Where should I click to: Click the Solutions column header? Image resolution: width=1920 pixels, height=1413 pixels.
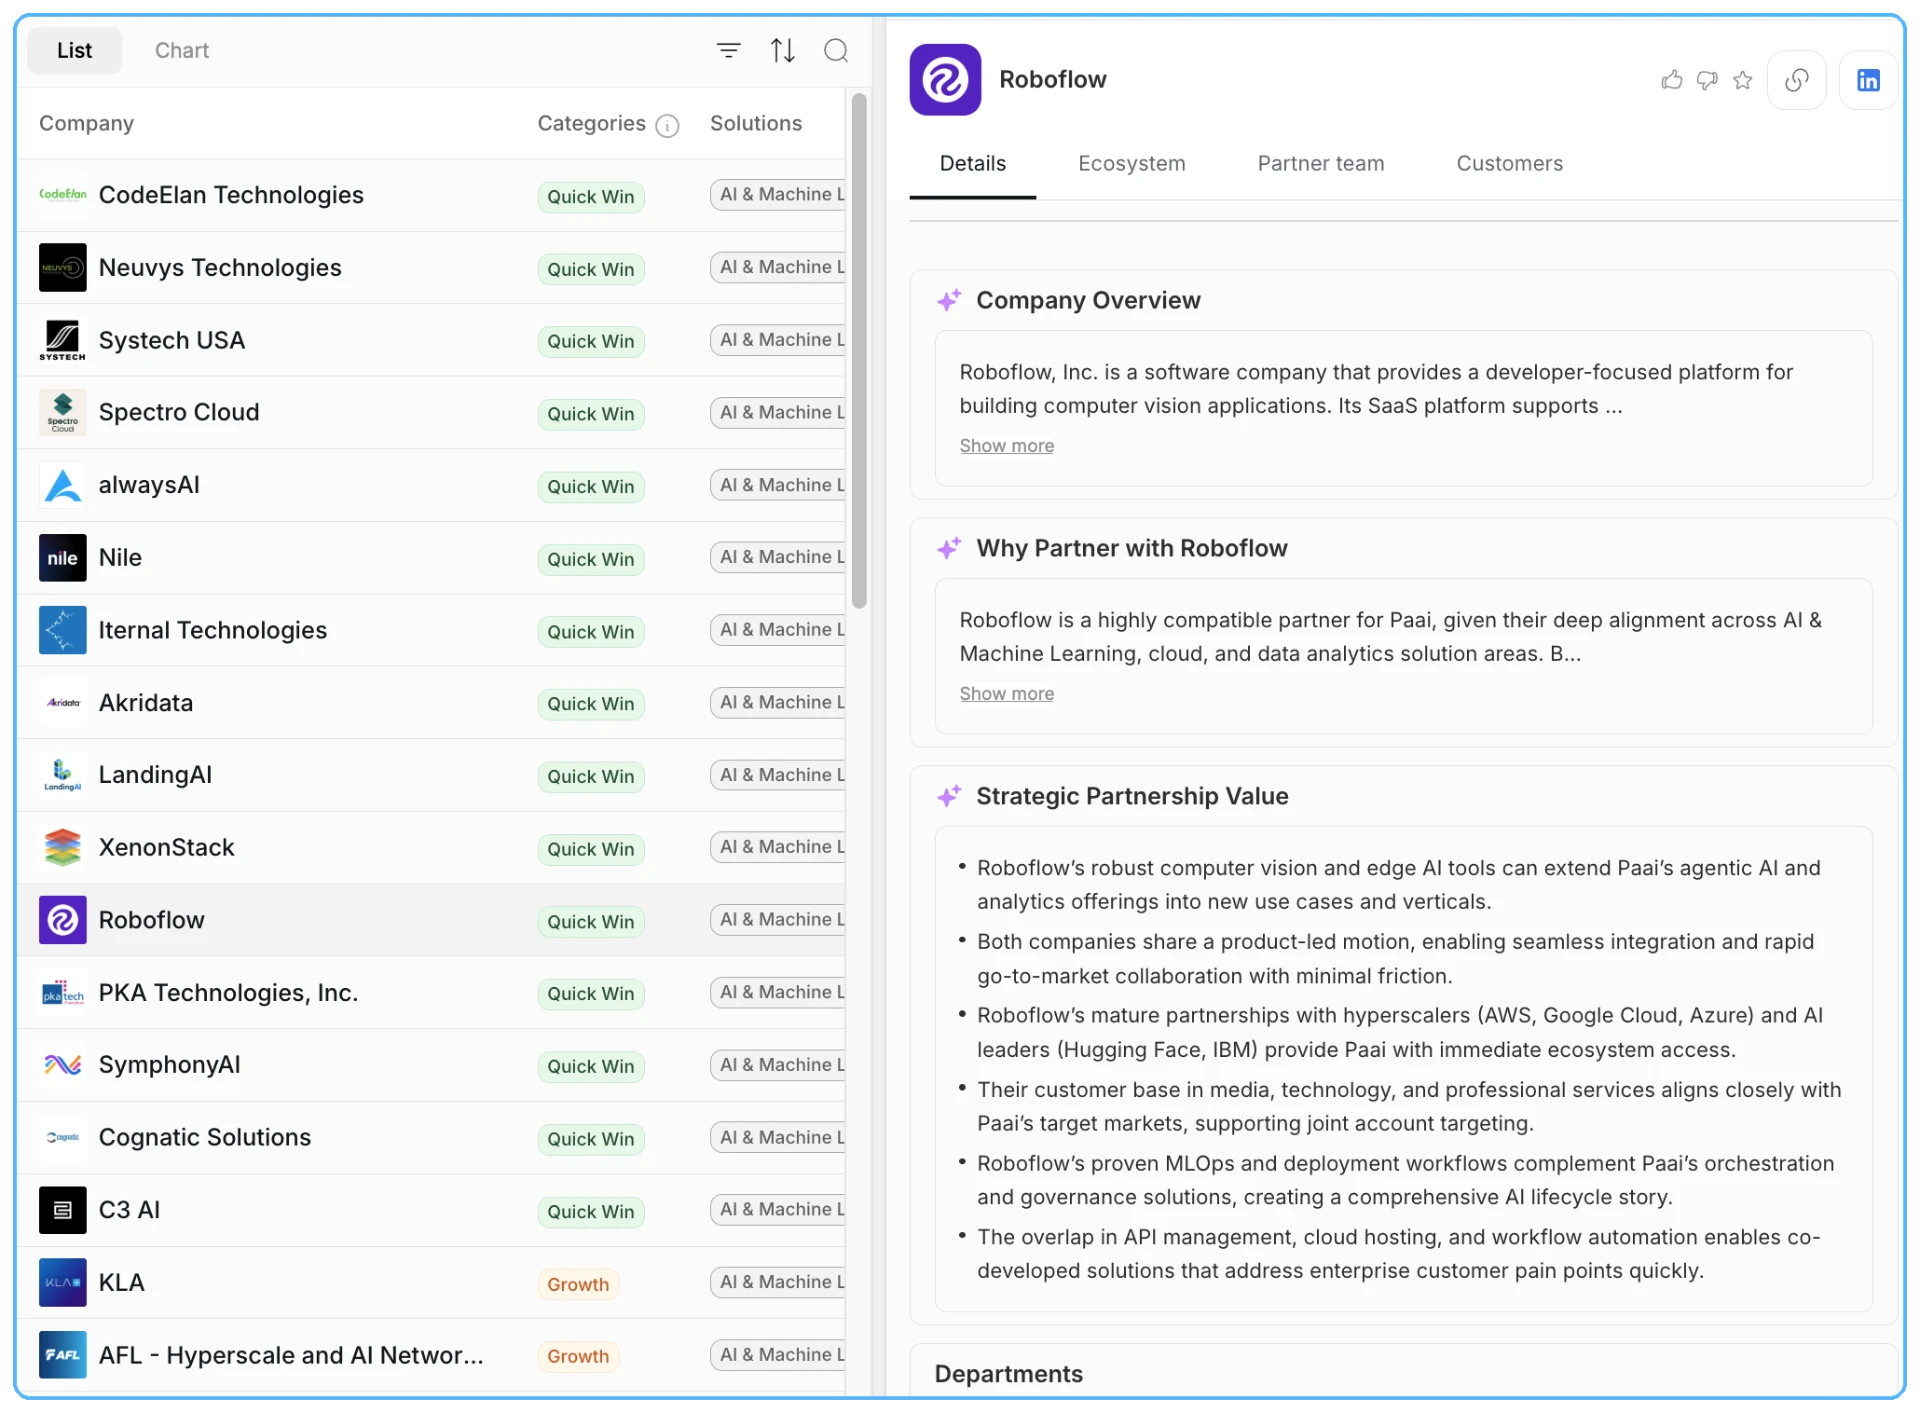[756, 124]
